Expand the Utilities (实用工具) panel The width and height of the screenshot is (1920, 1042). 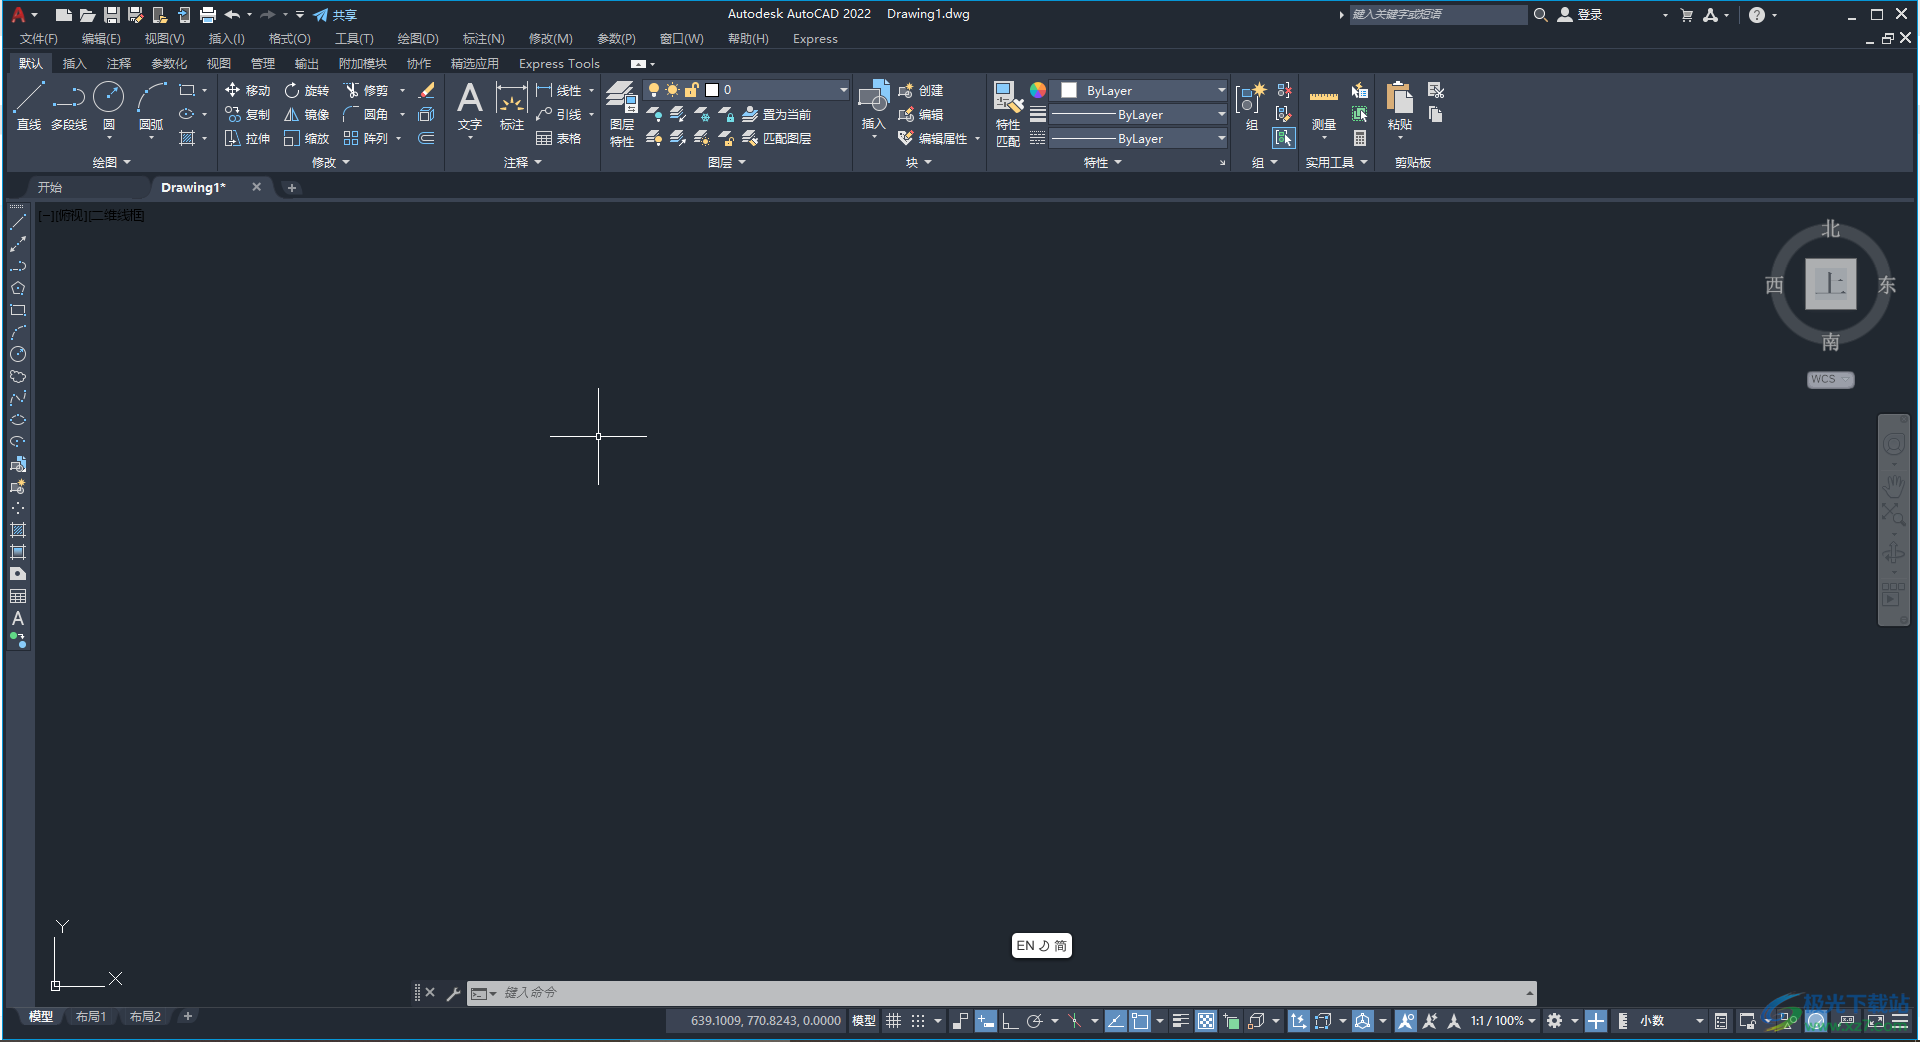pyautogui.click(x=1336, y=162)
